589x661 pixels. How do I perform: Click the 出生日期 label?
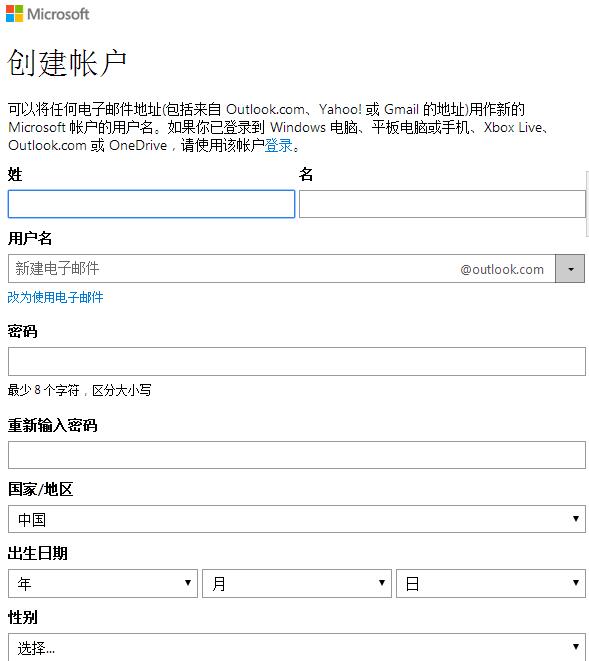pos(38,553)
